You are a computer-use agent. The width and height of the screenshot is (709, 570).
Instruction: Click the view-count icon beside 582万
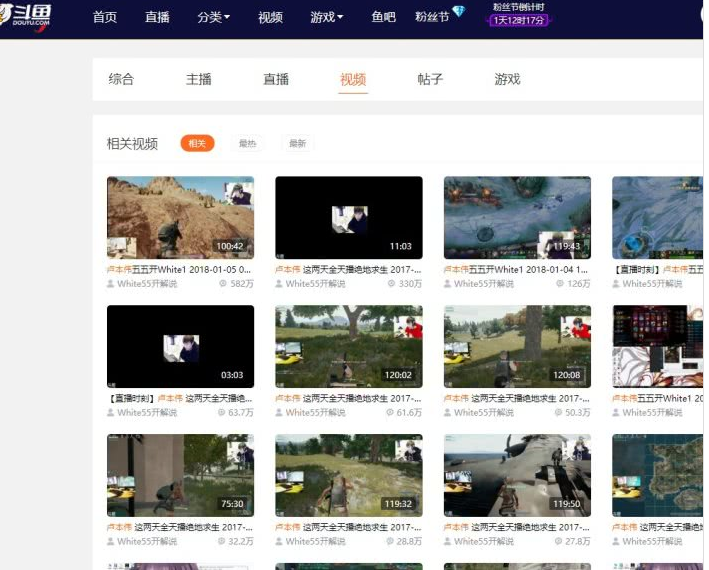(x=222, y=284)
